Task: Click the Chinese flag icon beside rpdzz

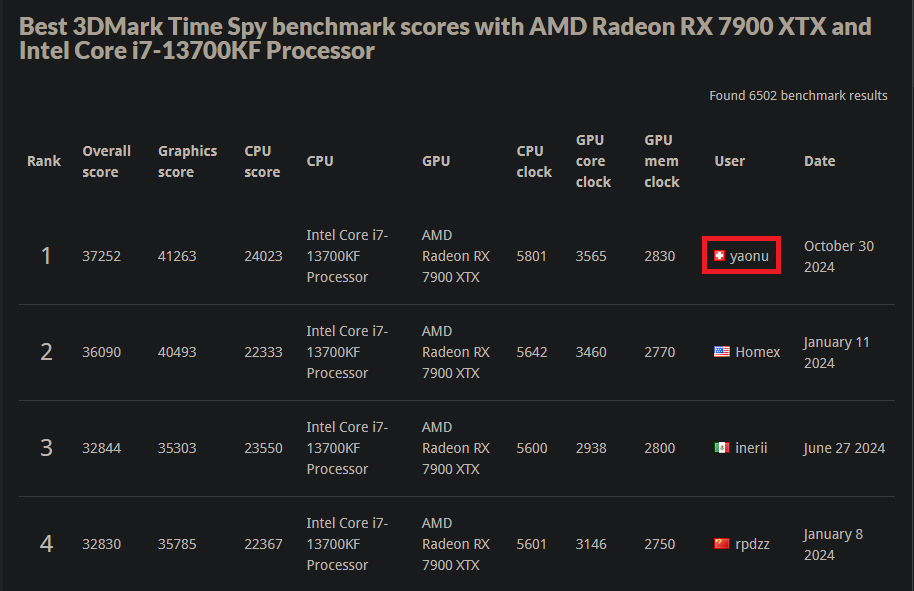Action: click(x=722, y=544)
